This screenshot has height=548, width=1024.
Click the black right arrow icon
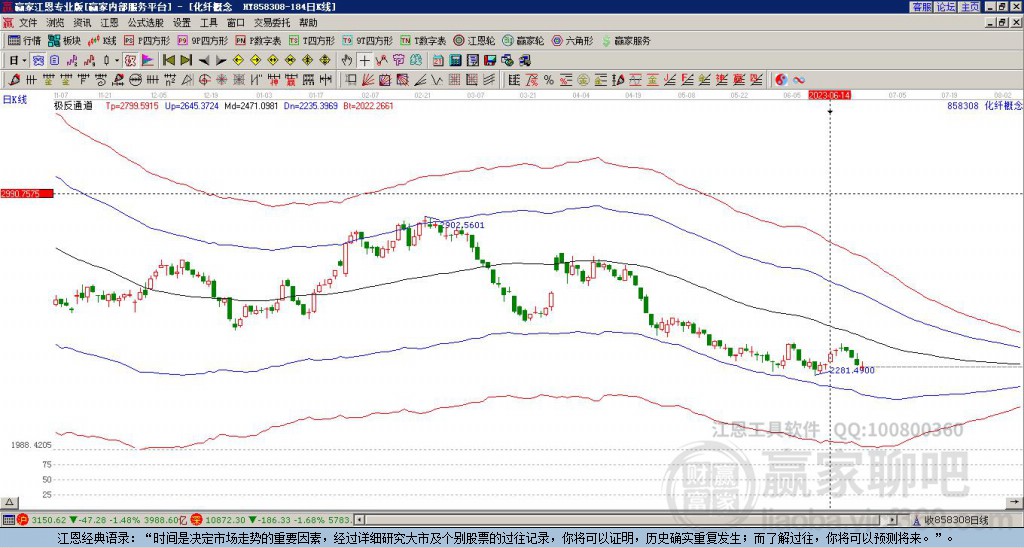(x=221, y=61)
